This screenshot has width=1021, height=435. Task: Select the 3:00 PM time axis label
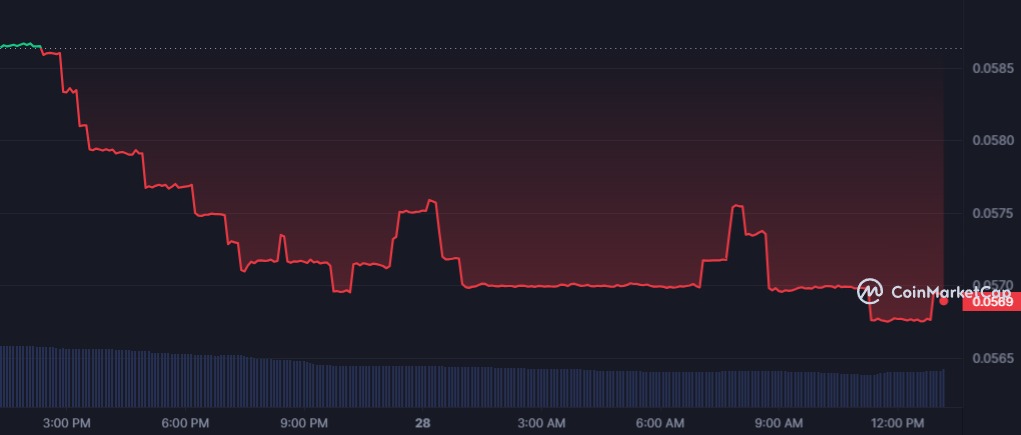(x=67, y=423)
